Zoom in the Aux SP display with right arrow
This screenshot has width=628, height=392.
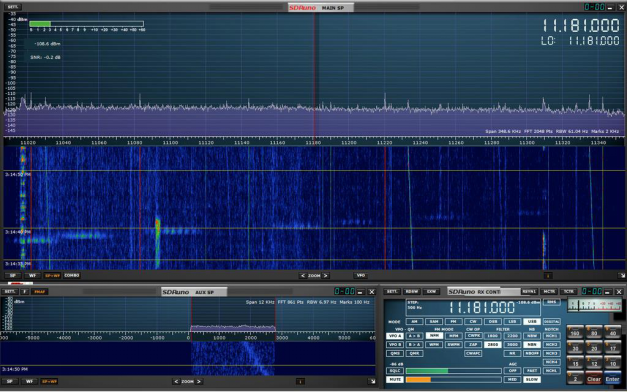tap(199, 382)
